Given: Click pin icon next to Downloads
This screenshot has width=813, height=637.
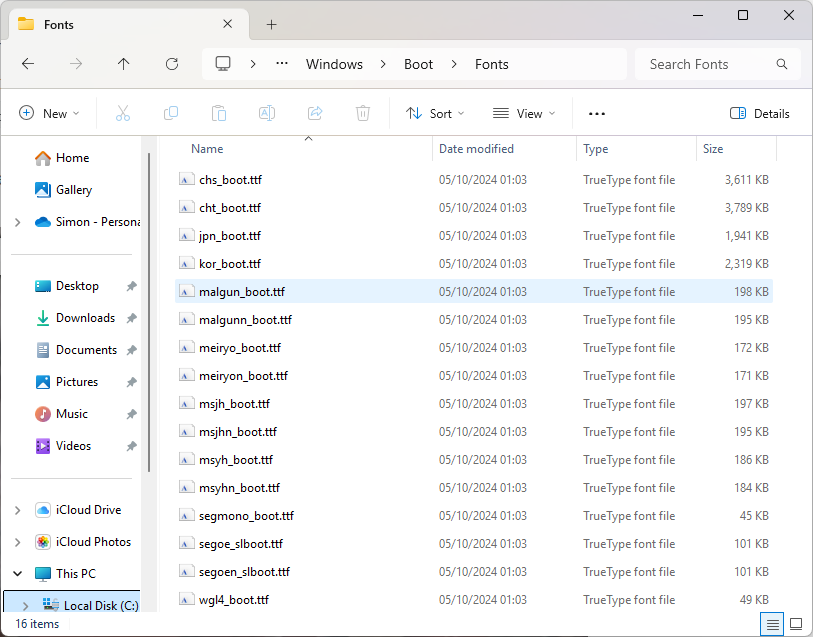Looking at the screenshot, I should (132, 318).
